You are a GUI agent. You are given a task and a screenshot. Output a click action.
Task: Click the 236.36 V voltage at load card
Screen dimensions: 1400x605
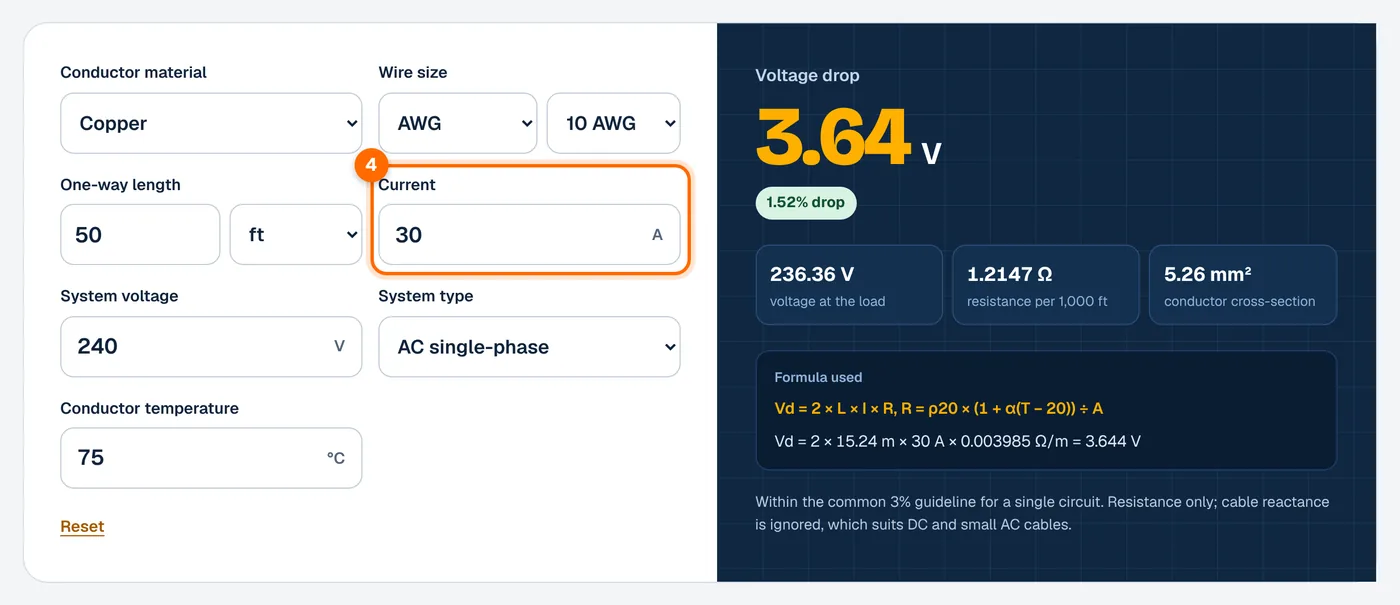[849, 285]
